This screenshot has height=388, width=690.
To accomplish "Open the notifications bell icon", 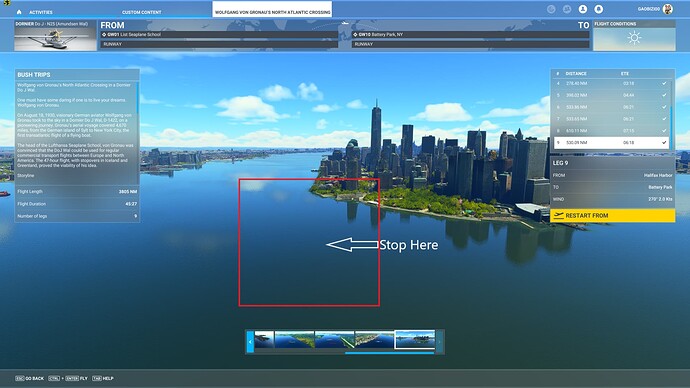I will point(598,9).
